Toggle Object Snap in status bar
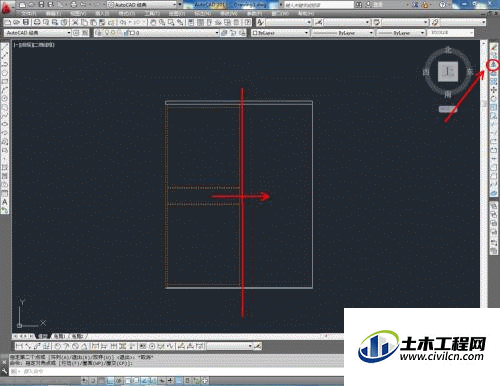This screenshot has height=386, width=500. pos(128,380)
